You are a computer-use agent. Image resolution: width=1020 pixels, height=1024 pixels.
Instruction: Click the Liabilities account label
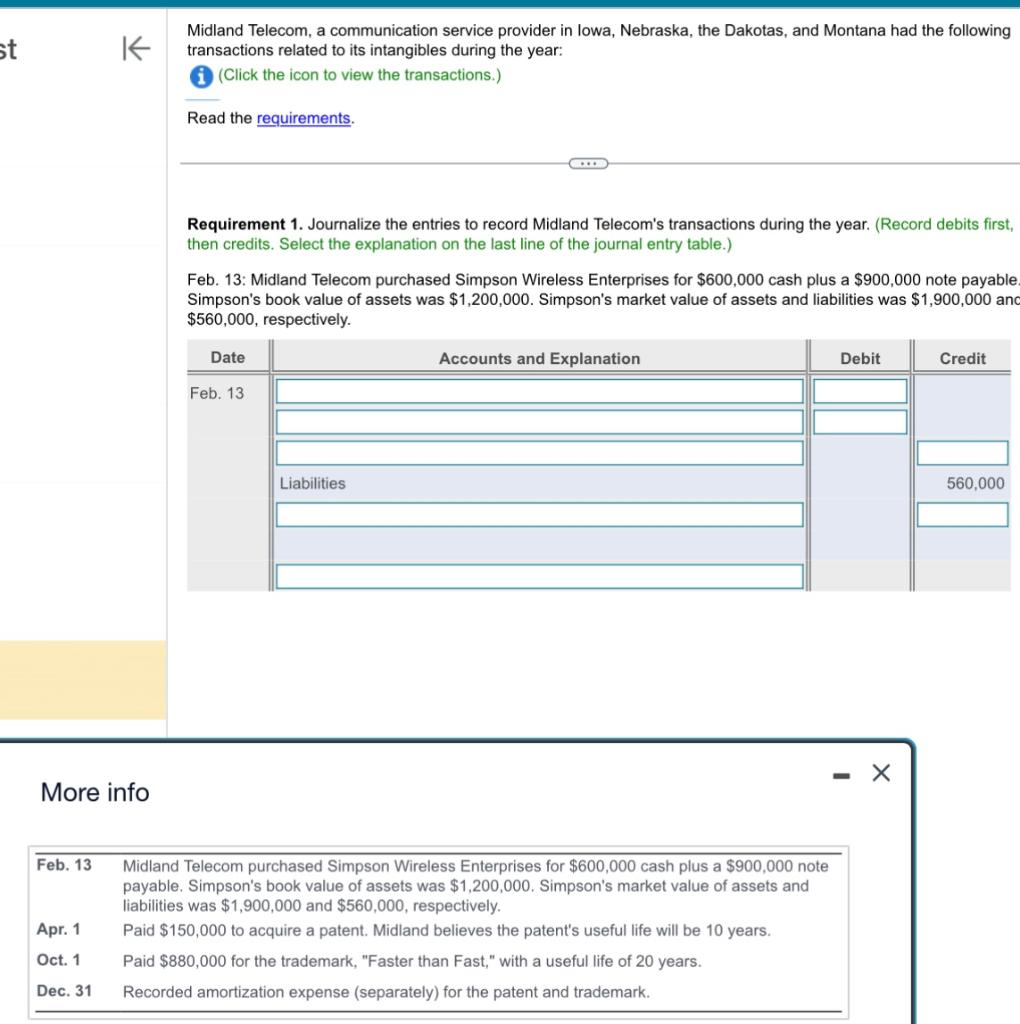click(312, 483)
